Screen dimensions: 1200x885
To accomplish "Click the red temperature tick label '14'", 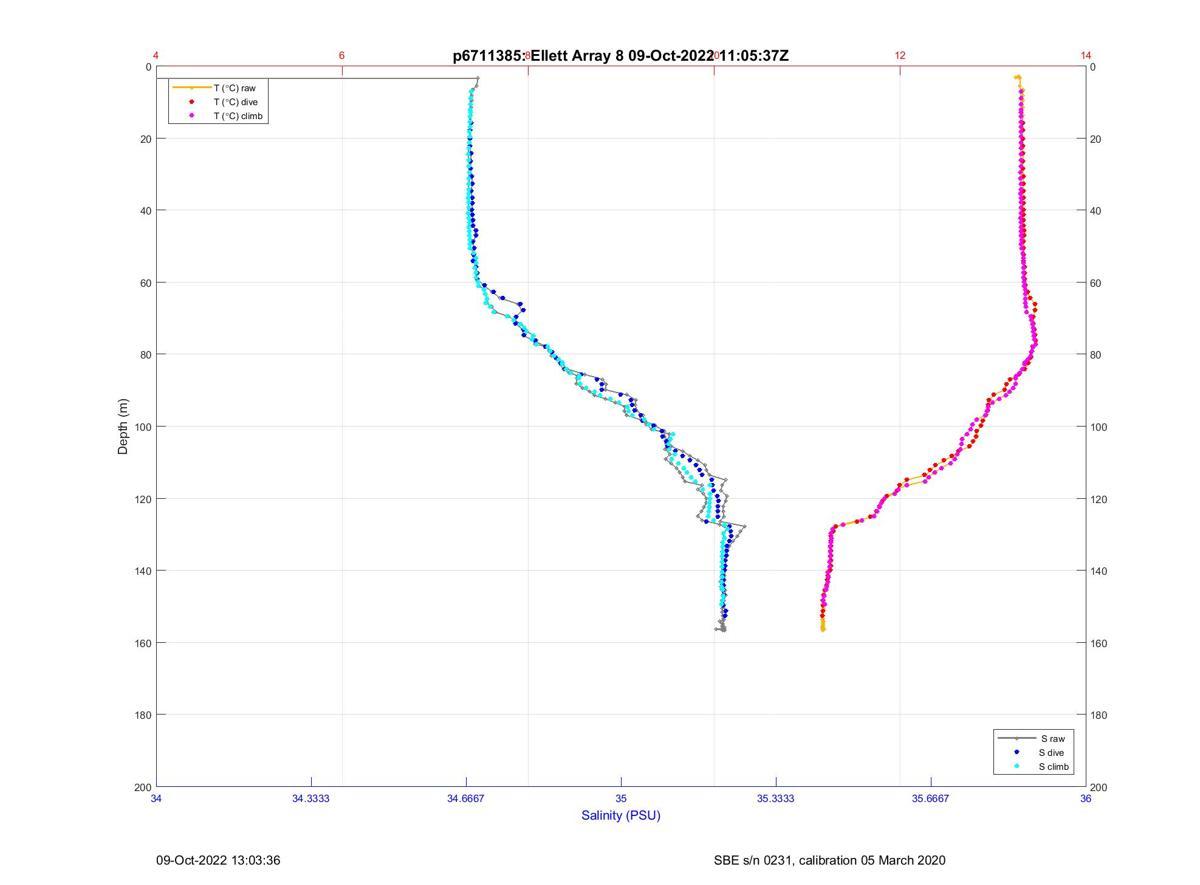I will (1086, 55).
